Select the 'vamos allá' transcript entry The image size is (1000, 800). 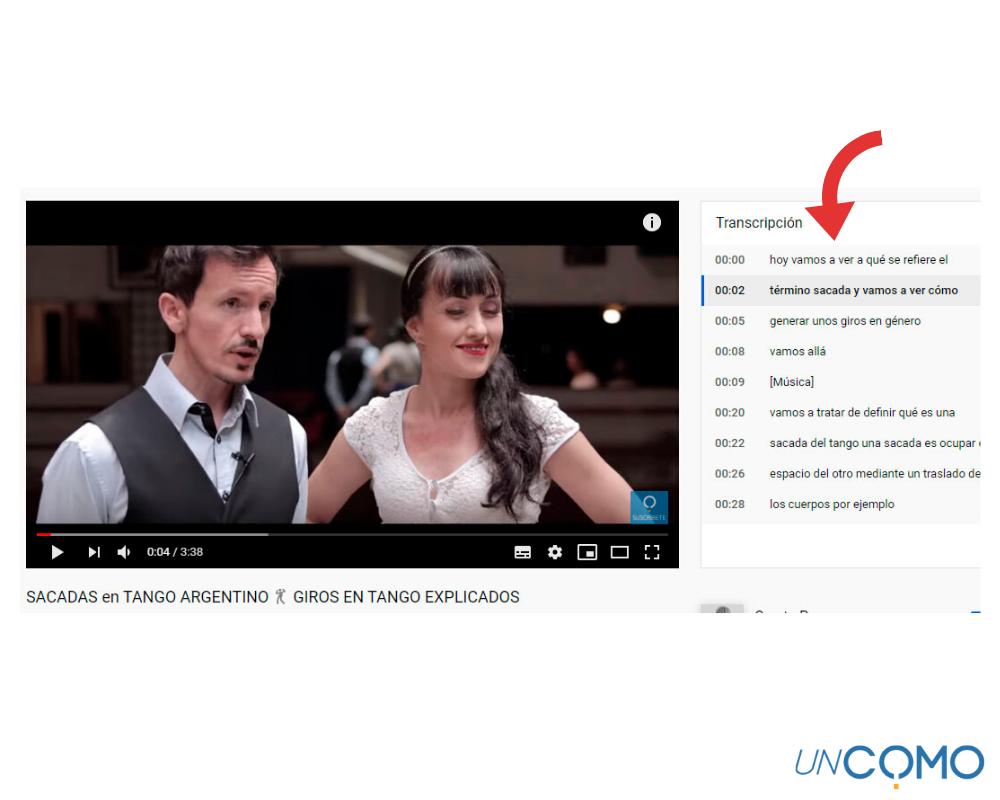(797, 352)
